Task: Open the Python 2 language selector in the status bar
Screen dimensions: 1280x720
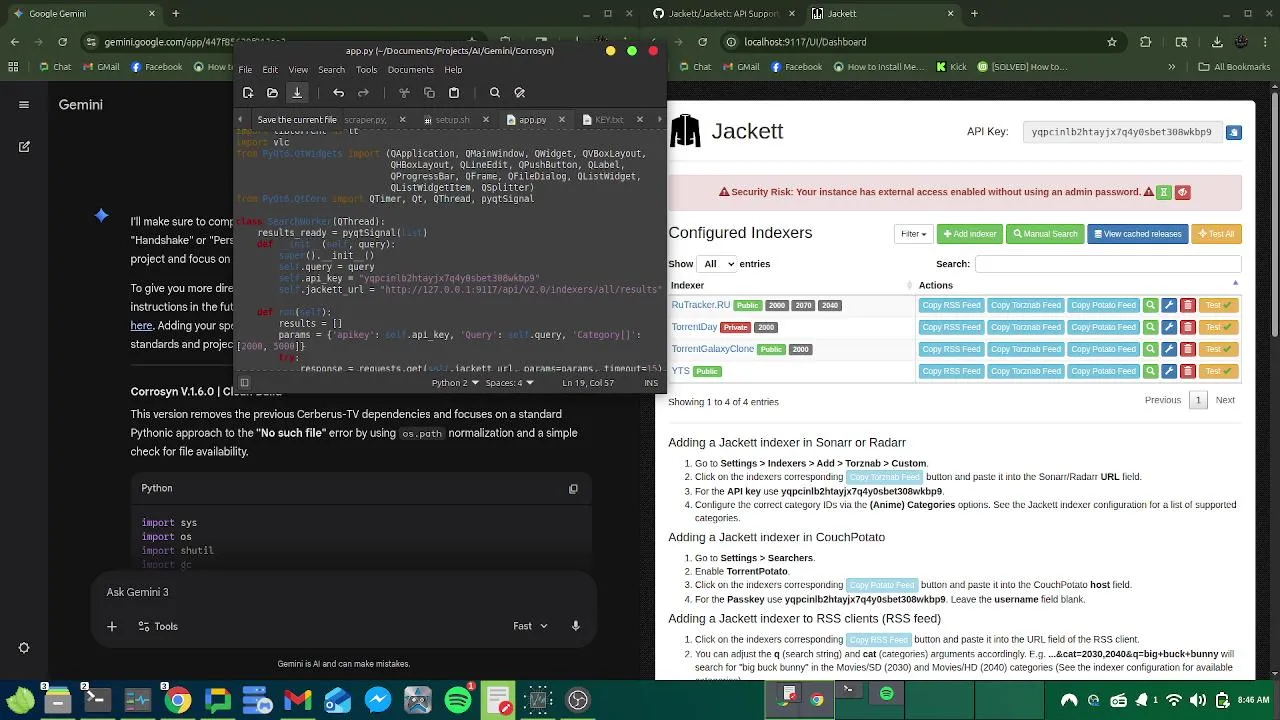Action: tap(454, 382)
